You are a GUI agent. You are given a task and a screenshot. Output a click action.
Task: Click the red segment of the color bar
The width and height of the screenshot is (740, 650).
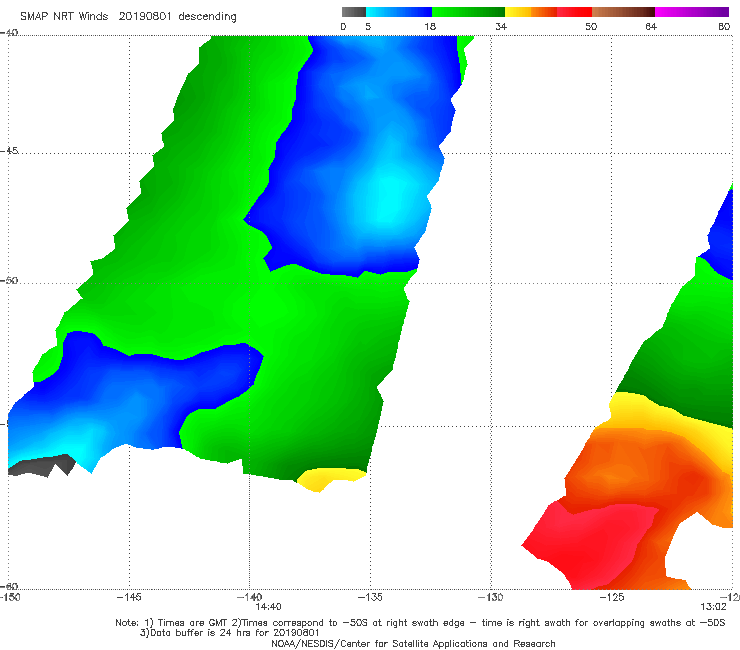tap(574, 12)
